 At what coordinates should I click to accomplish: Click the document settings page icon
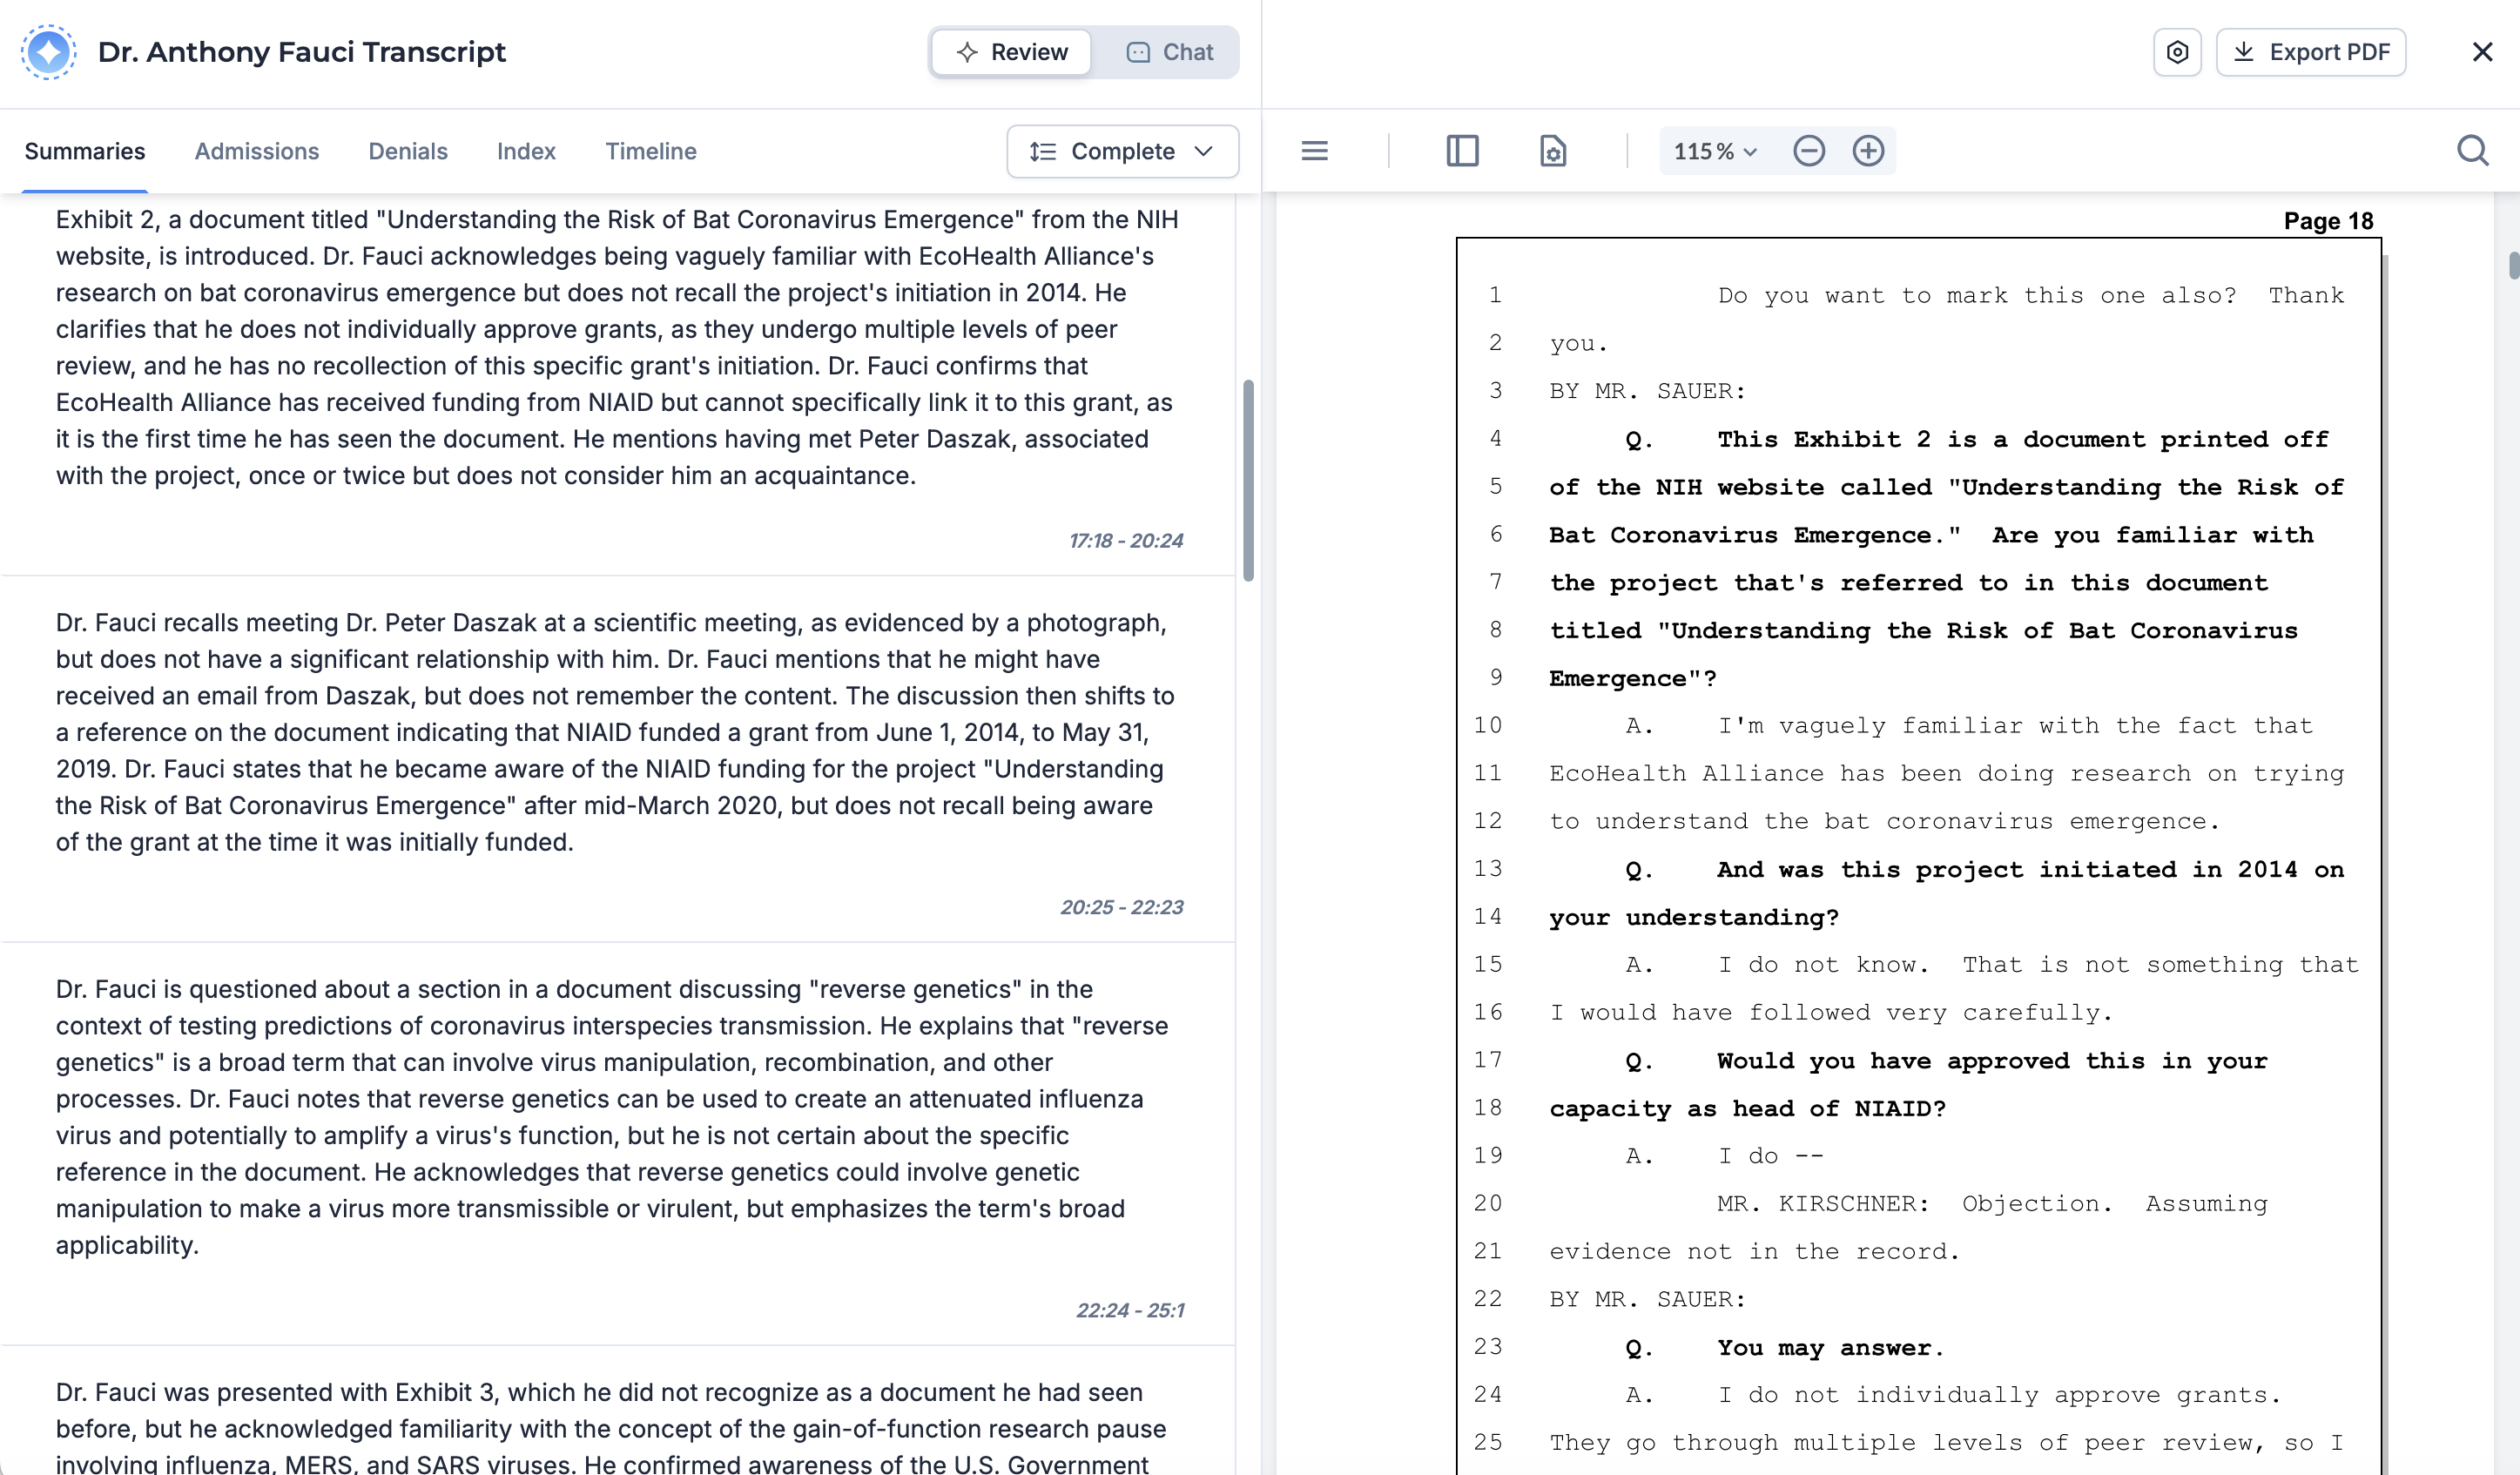1552,151
